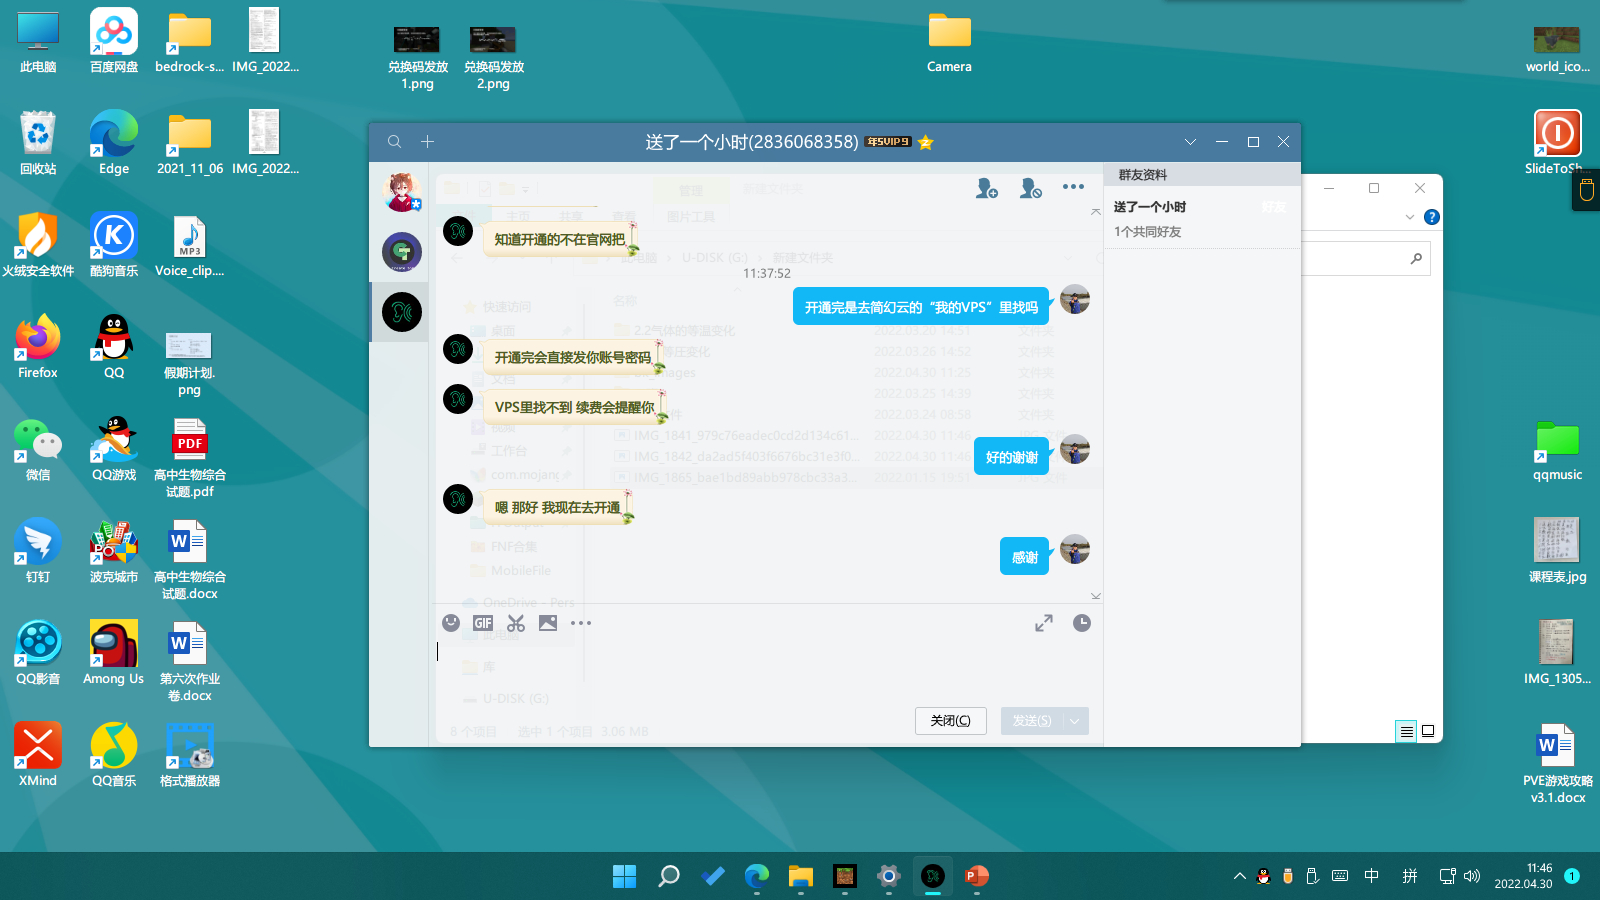Open the notification center badge
This screenshot has height=900, width=1600.
1572,876
